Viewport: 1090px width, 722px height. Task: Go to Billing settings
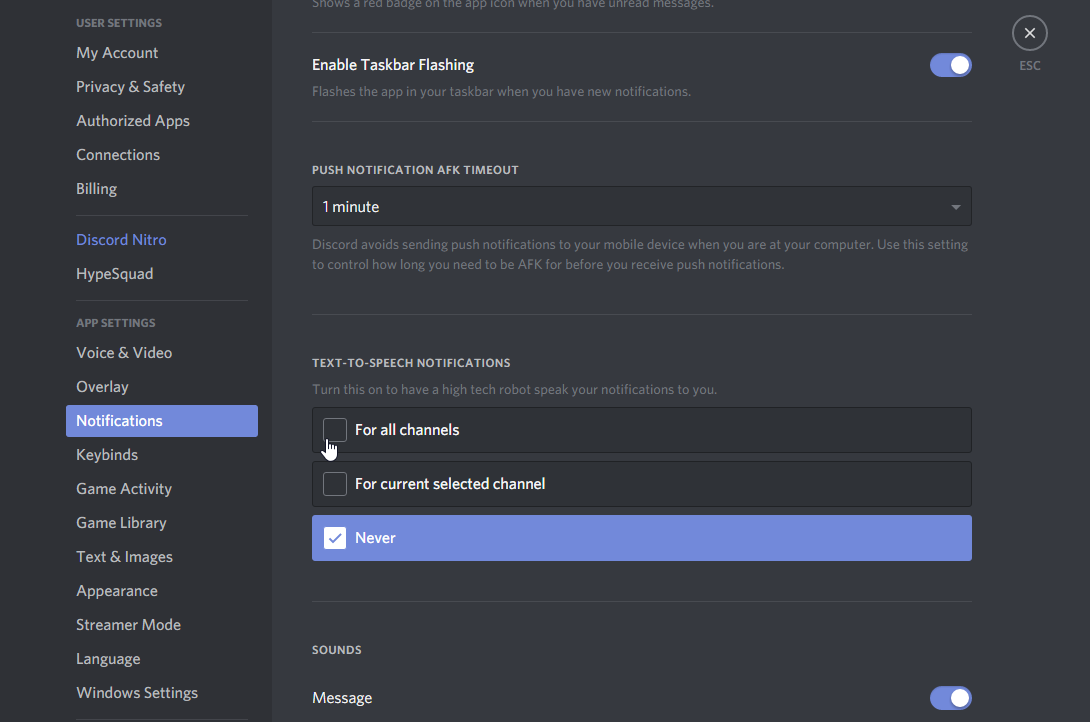coord(96,188)
